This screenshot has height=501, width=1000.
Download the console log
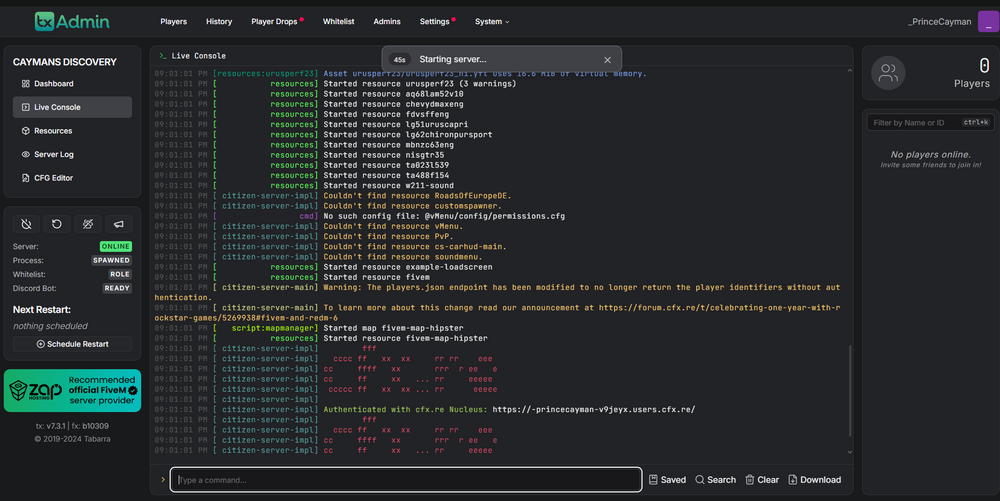point(814,480)
